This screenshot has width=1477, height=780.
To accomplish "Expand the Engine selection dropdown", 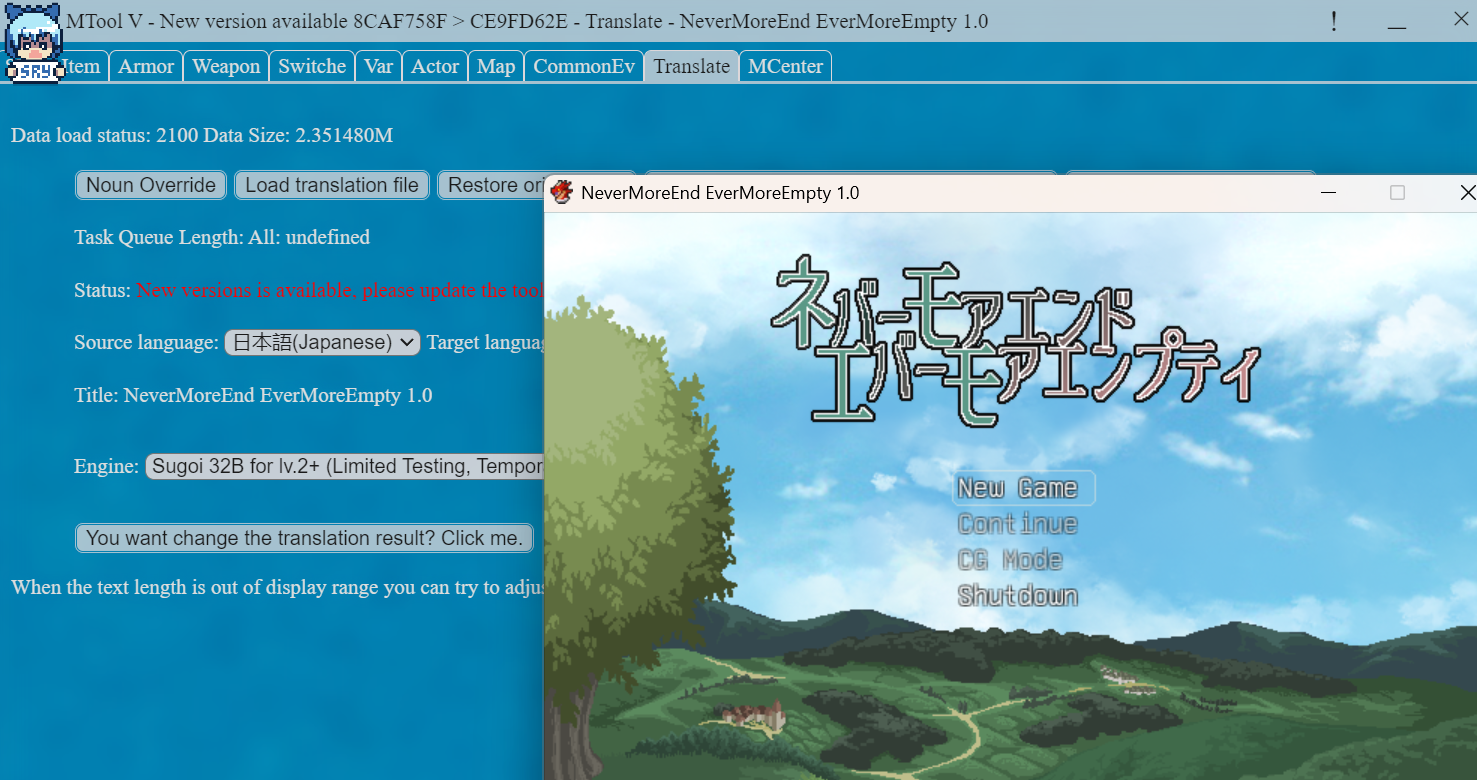I will coord(345,466).
